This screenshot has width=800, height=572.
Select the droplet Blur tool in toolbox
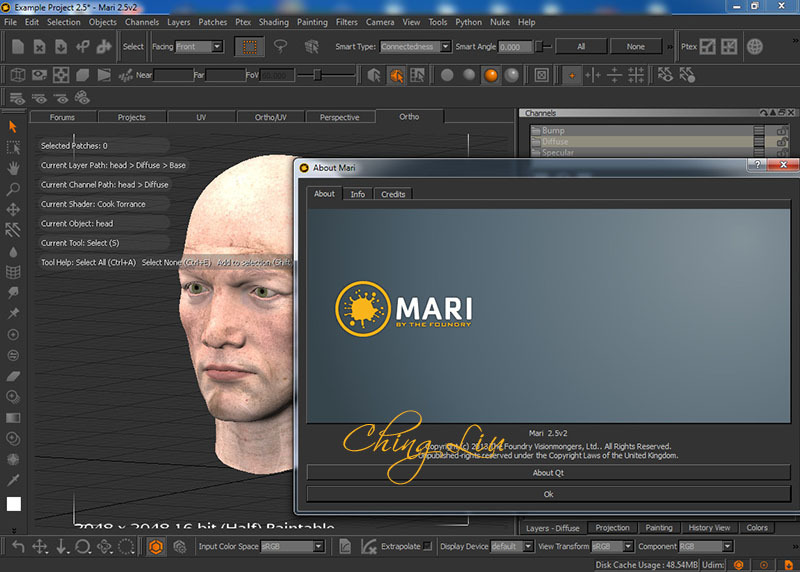point(13,252)
